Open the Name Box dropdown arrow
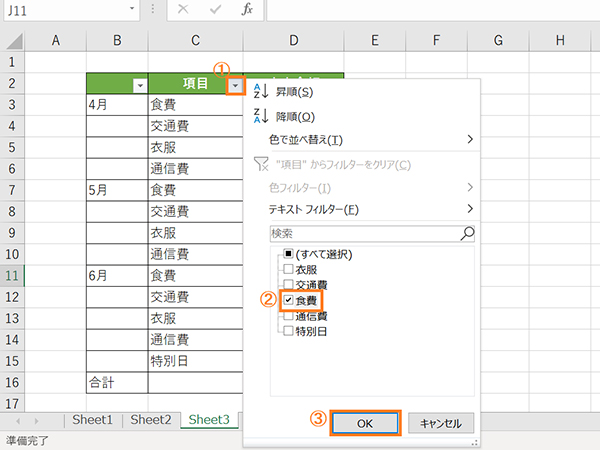Image resolution: width=600 pixels, height=450 pixels. [132, 8]
